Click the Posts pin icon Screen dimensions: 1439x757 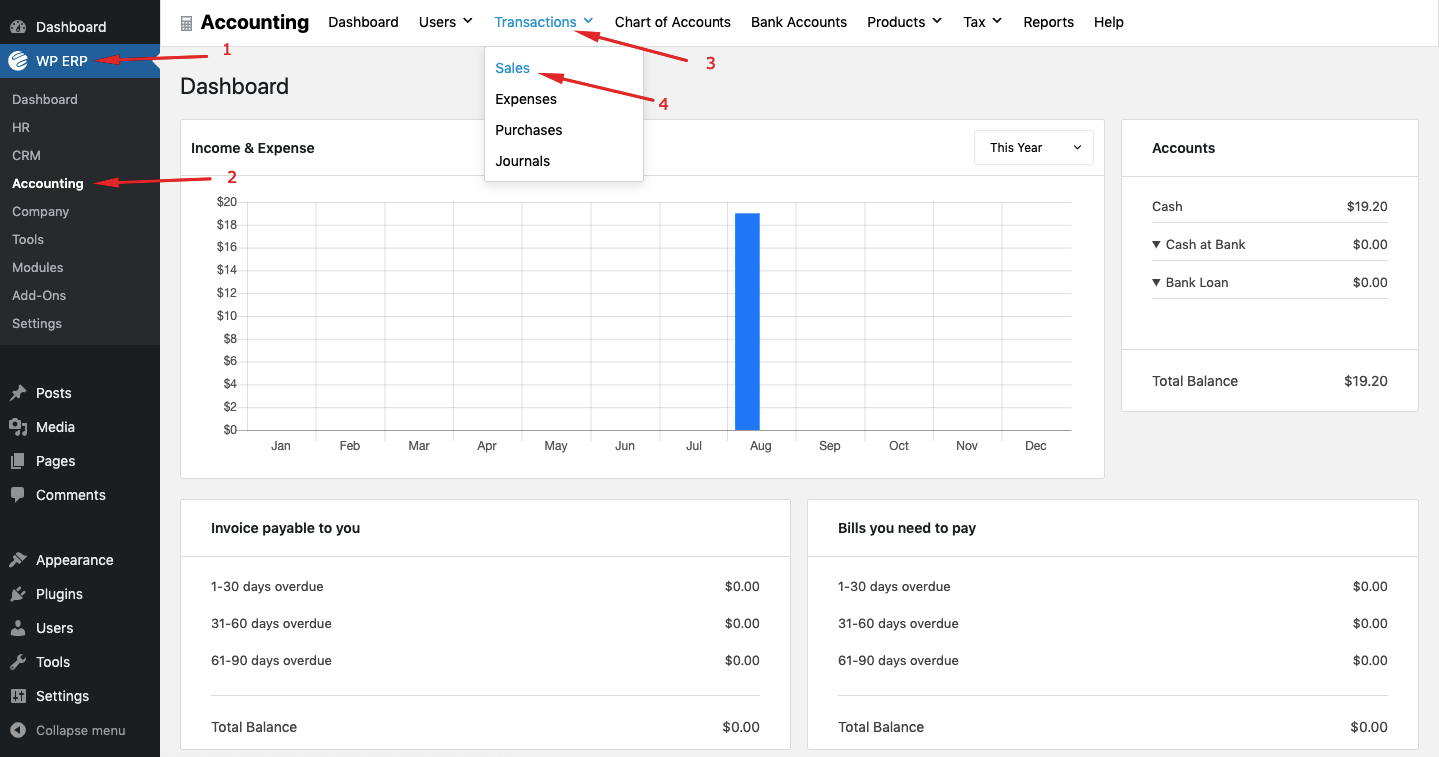(18, 393)
